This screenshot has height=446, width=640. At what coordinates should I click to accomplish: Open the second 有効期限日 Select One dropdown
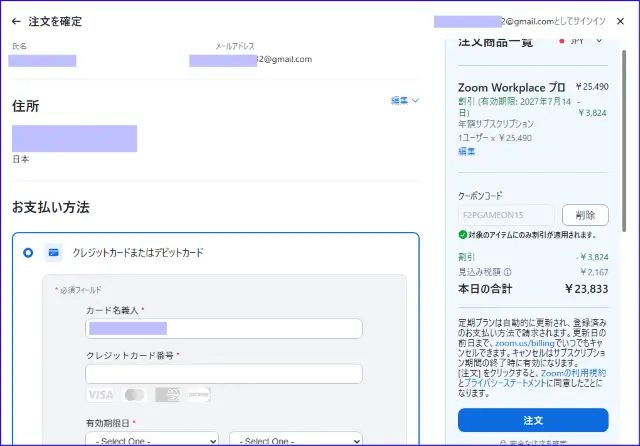[296, 440]
